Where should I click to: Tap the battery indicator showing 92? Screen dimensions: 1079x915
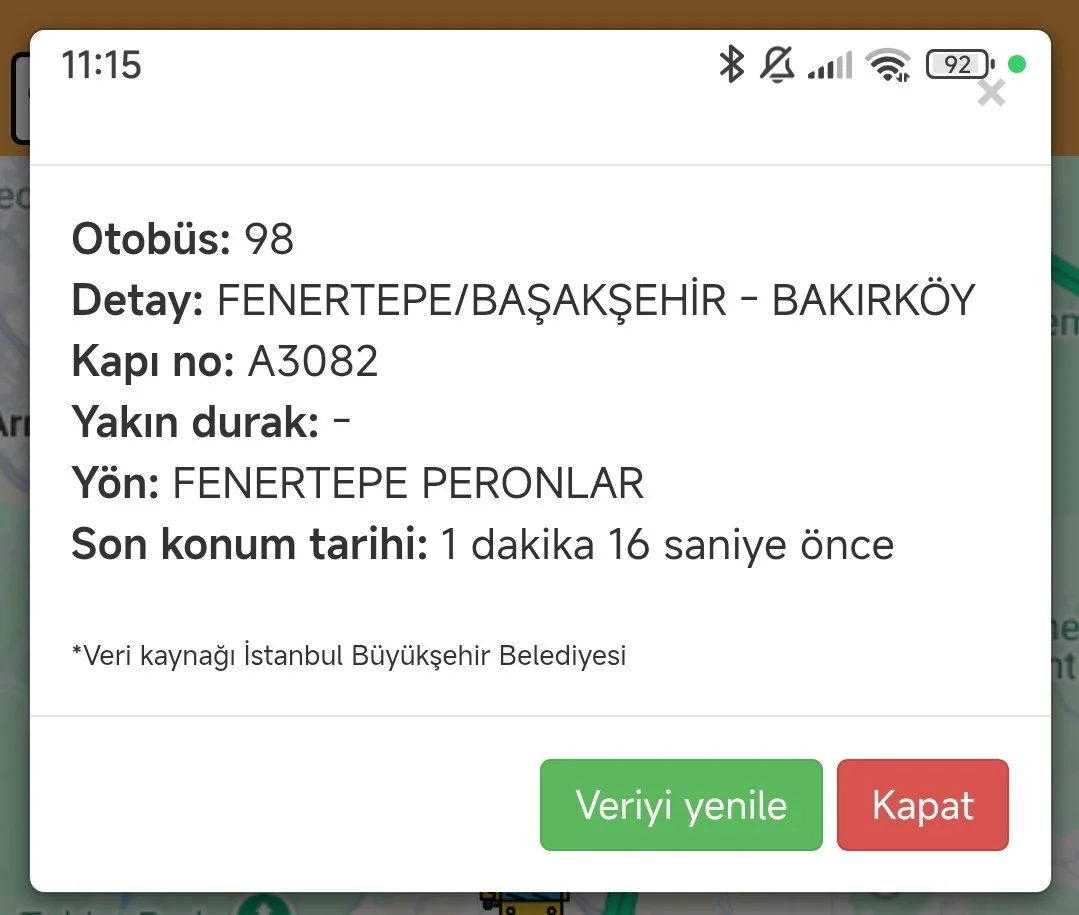(960, 65)
